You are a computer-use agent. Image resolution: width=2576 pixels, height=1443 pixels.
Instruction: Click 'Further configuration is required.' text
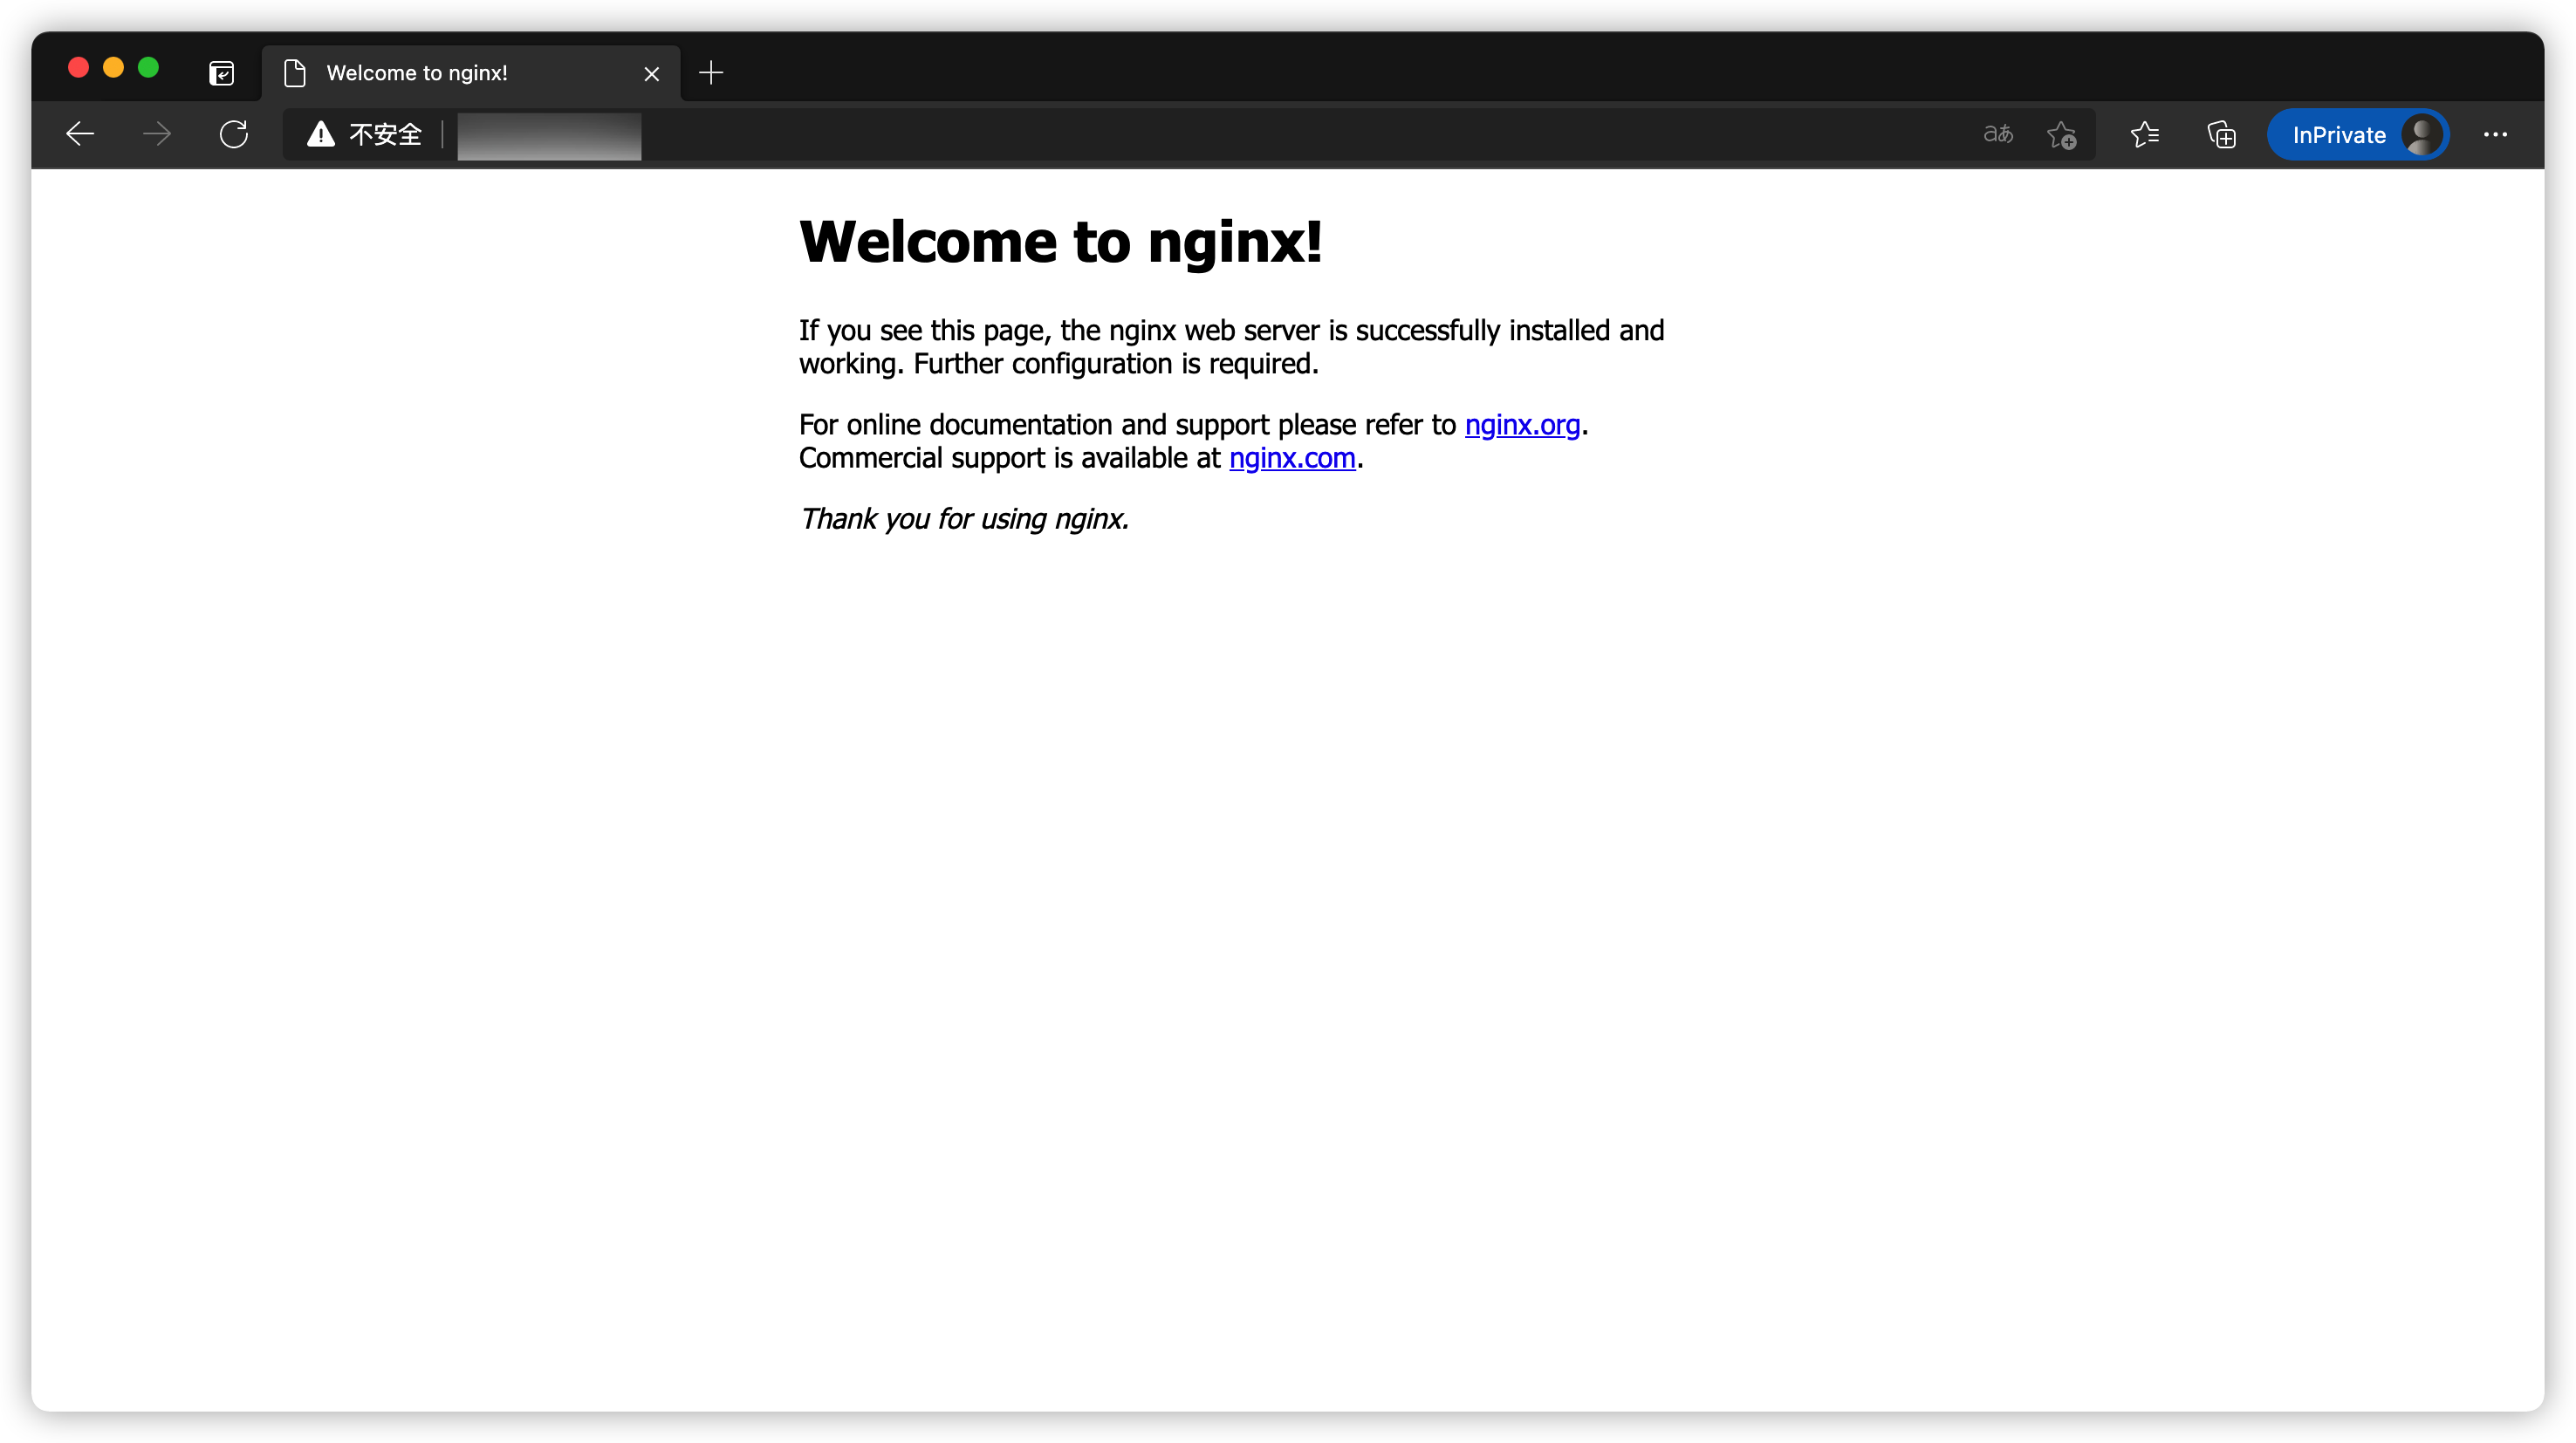point(1116,364)
